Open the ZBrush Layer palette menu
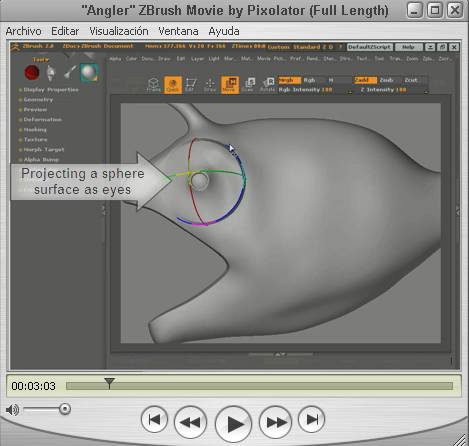This screenshot has height=446, width=469. pyautogui.click(x=197, y=59)
